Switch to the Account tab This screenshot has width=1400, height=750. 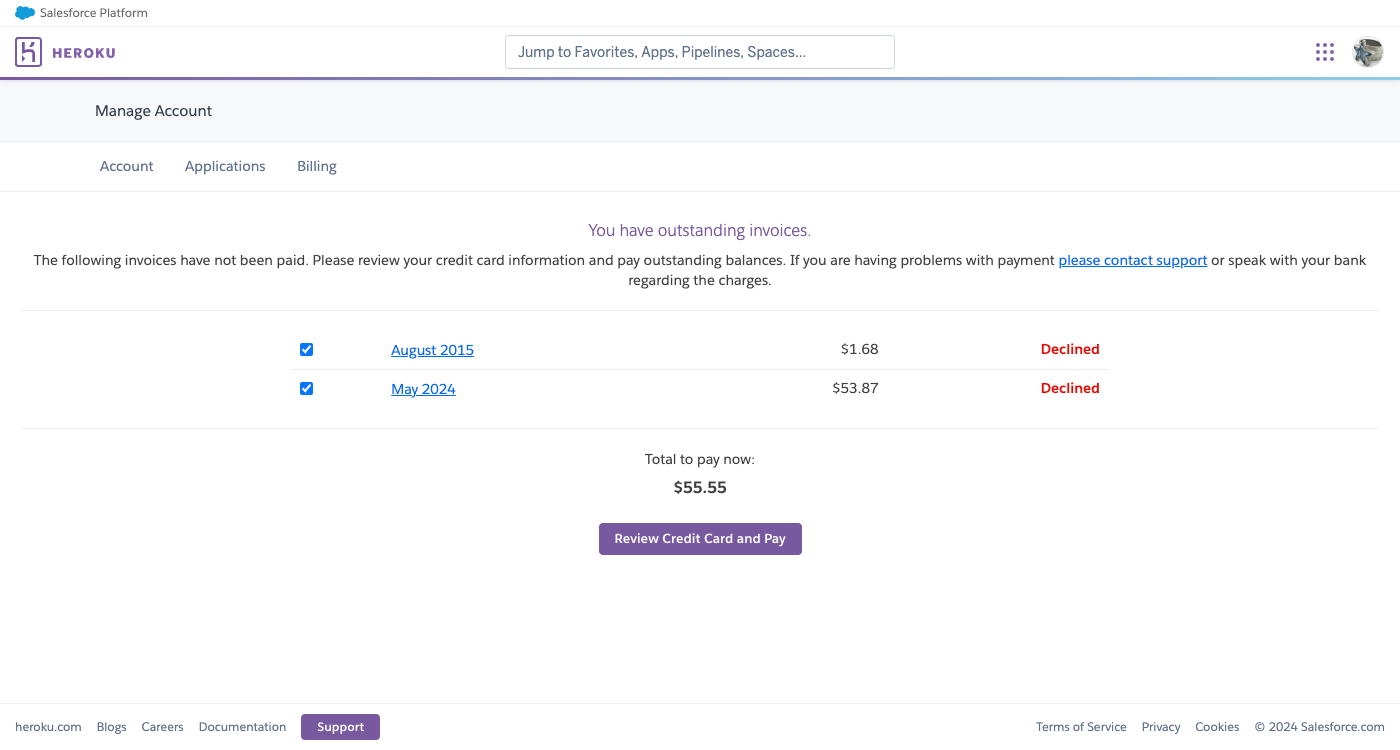(127, 166)
